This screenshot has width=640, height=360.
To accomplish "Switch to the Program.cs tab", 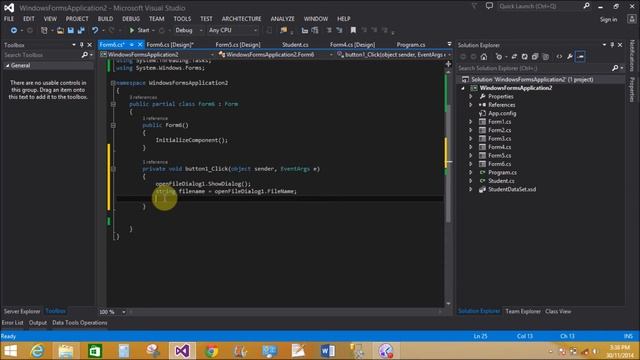I will click(411, 44).
